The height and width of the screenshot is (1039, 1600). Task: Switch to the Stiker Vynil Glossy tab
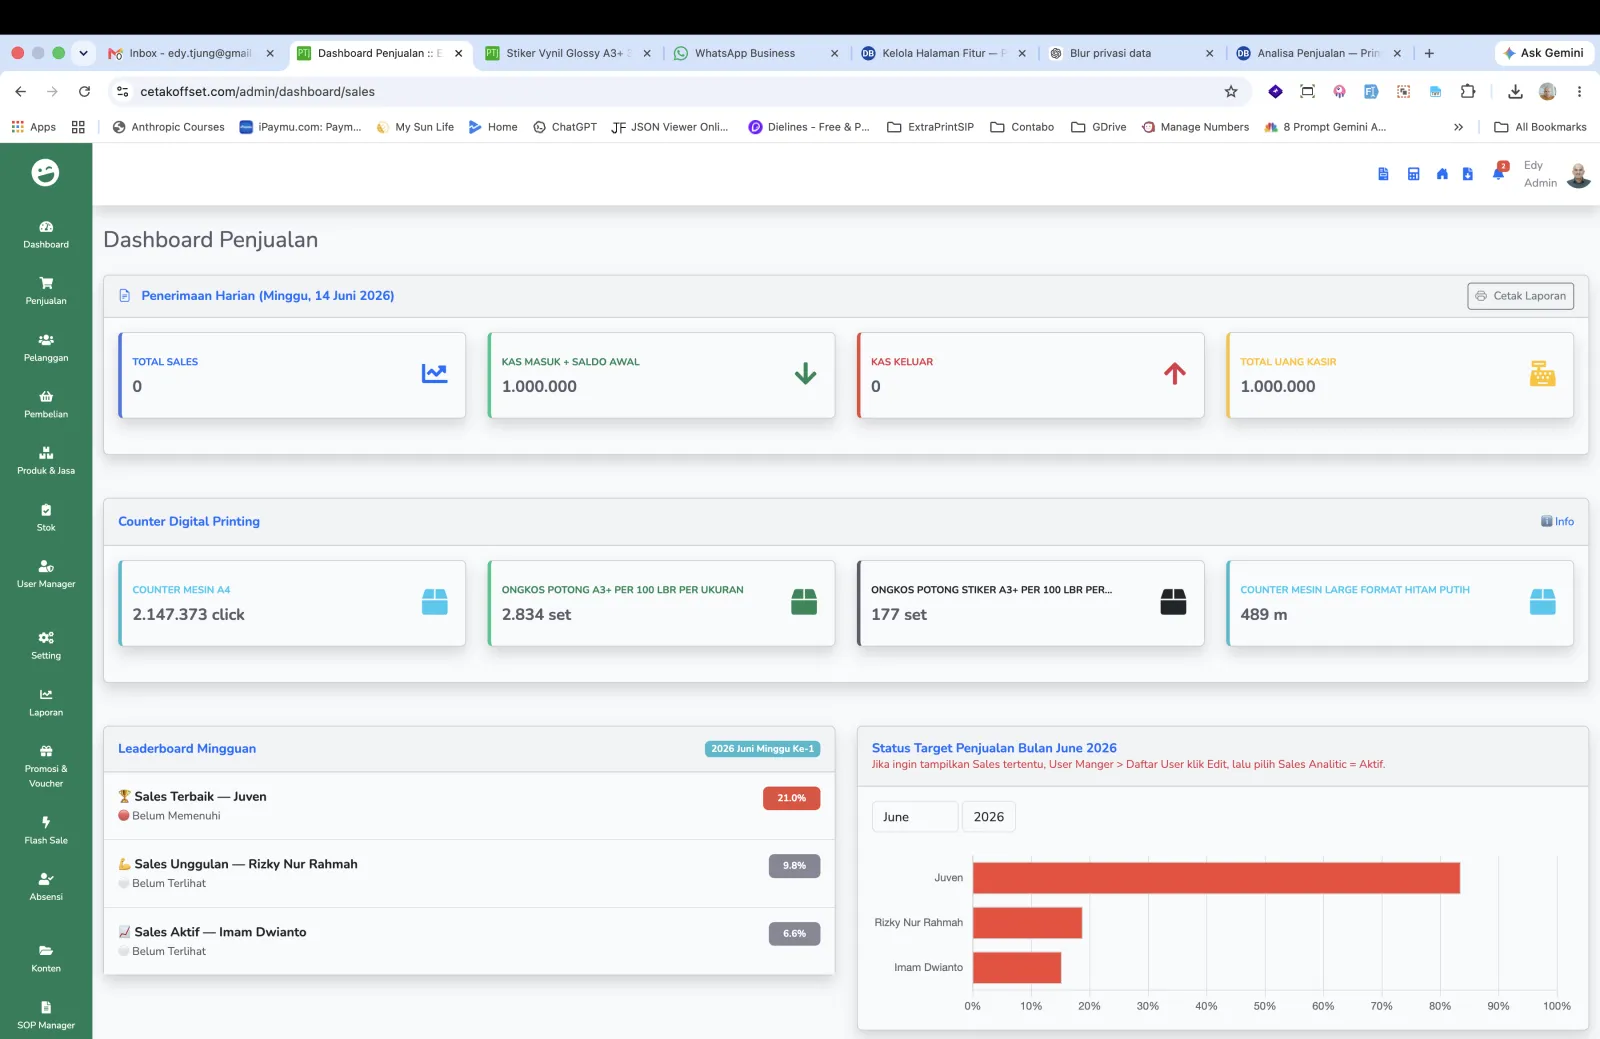568,53
